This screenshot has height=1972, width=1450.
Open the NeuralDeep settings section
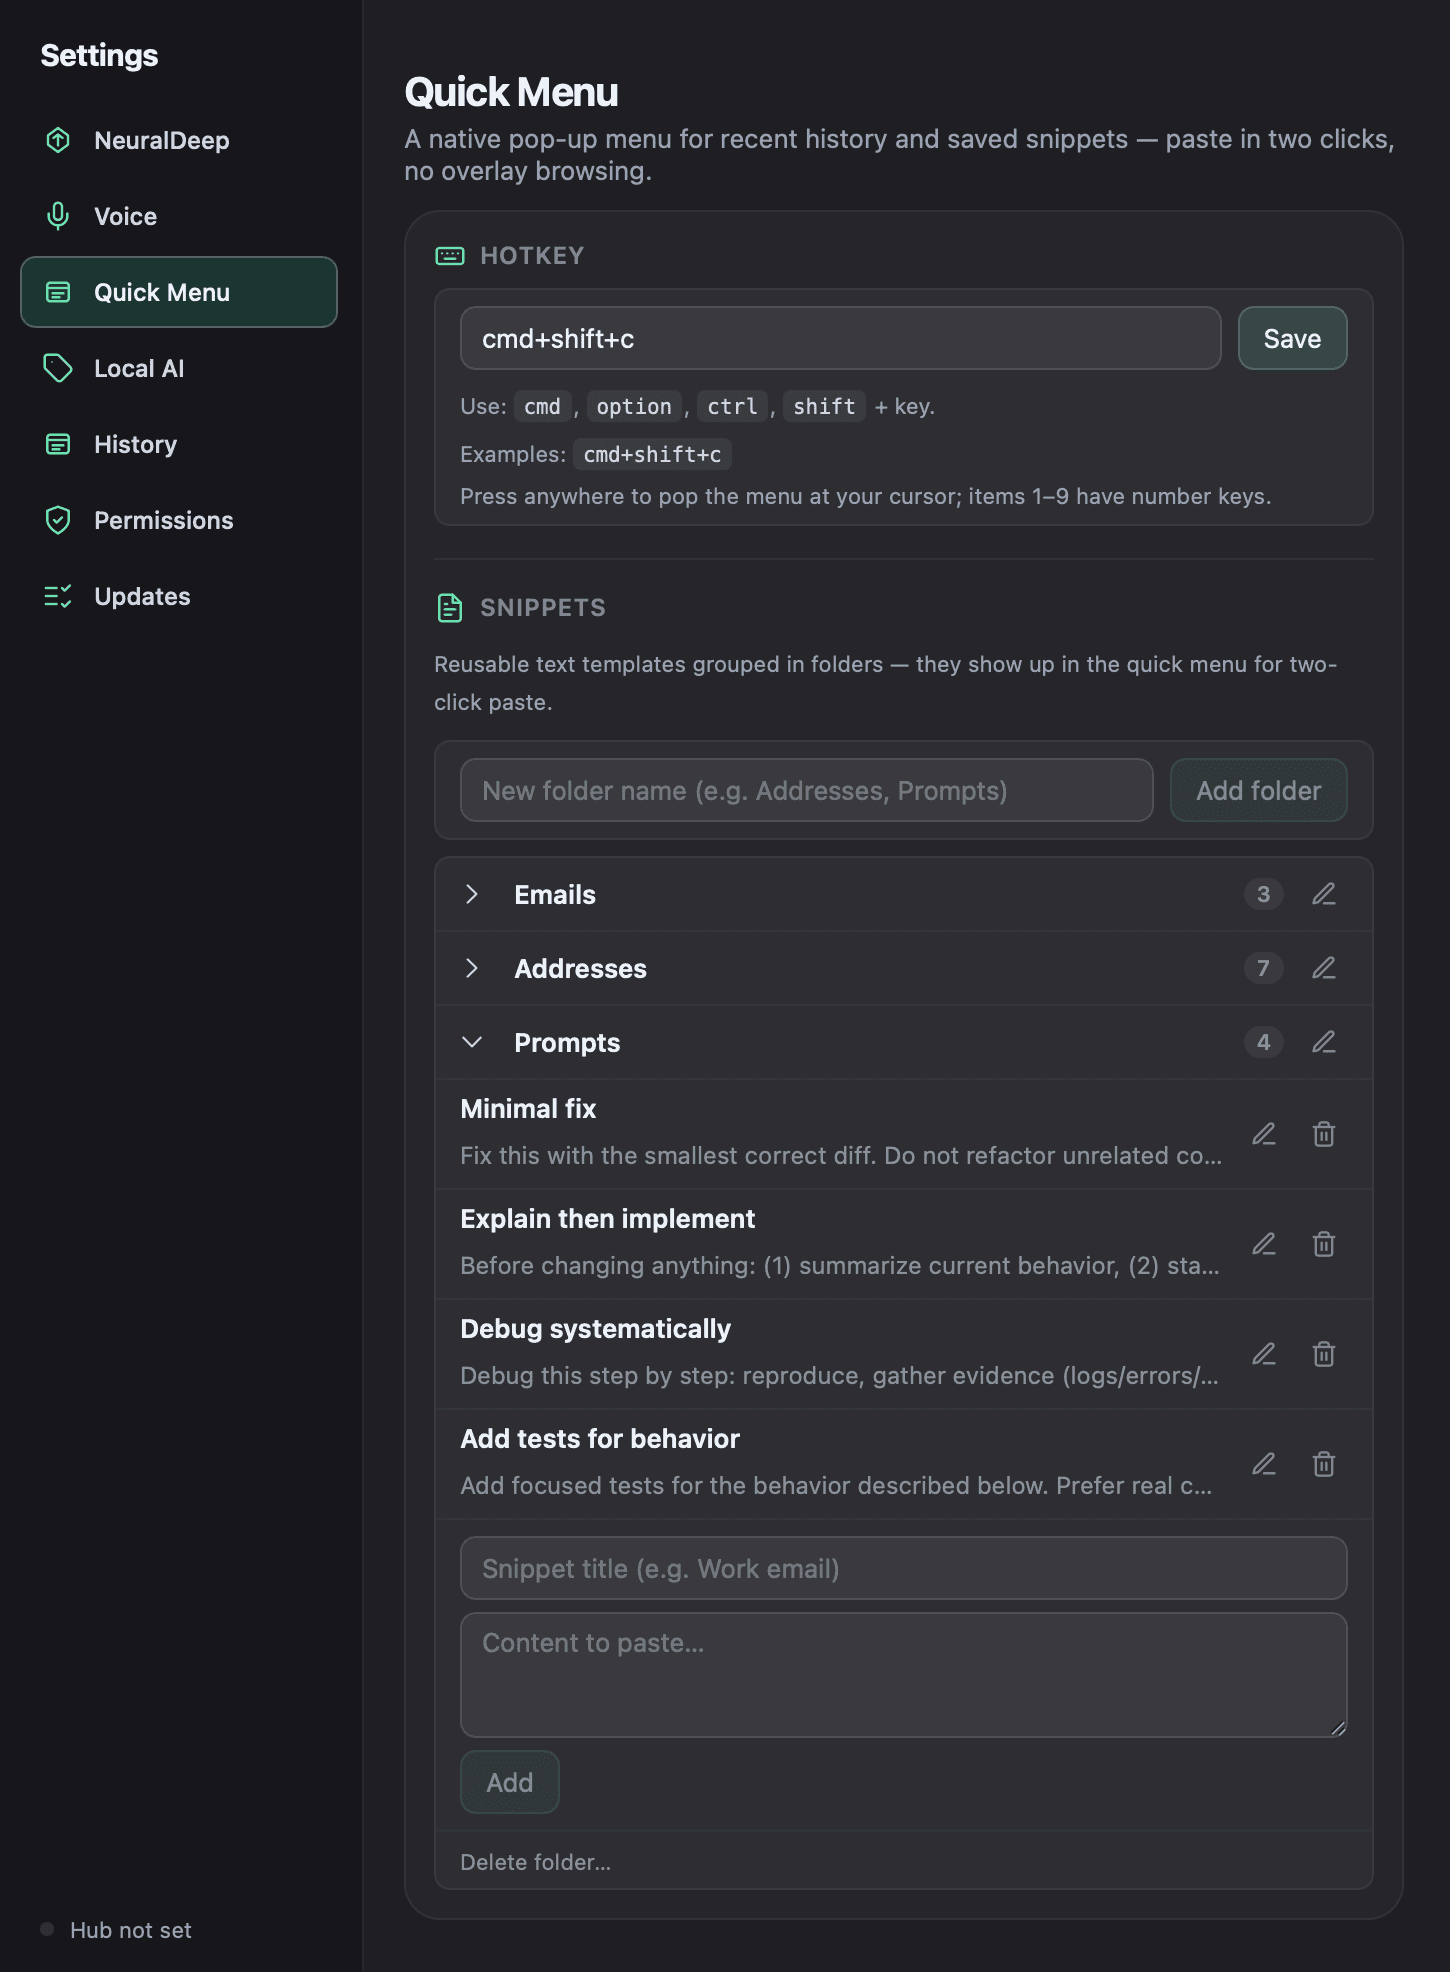(179, 140)
